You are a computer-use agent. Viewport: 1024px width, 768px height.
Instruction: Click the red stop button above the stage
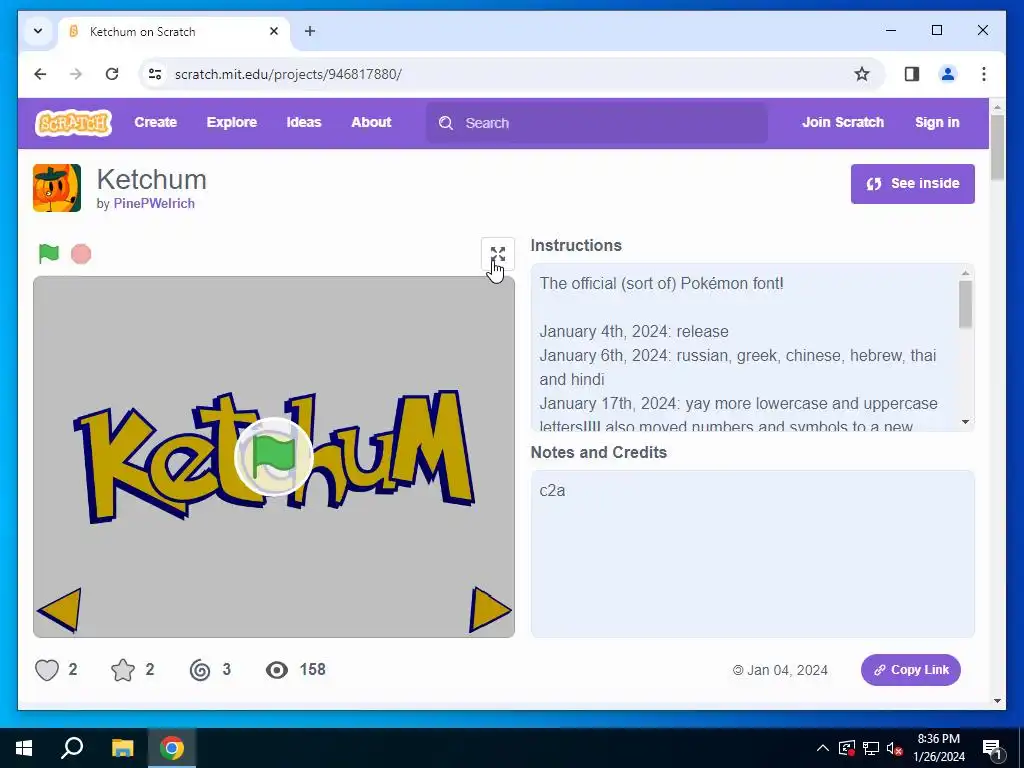[x=81, y=254]
